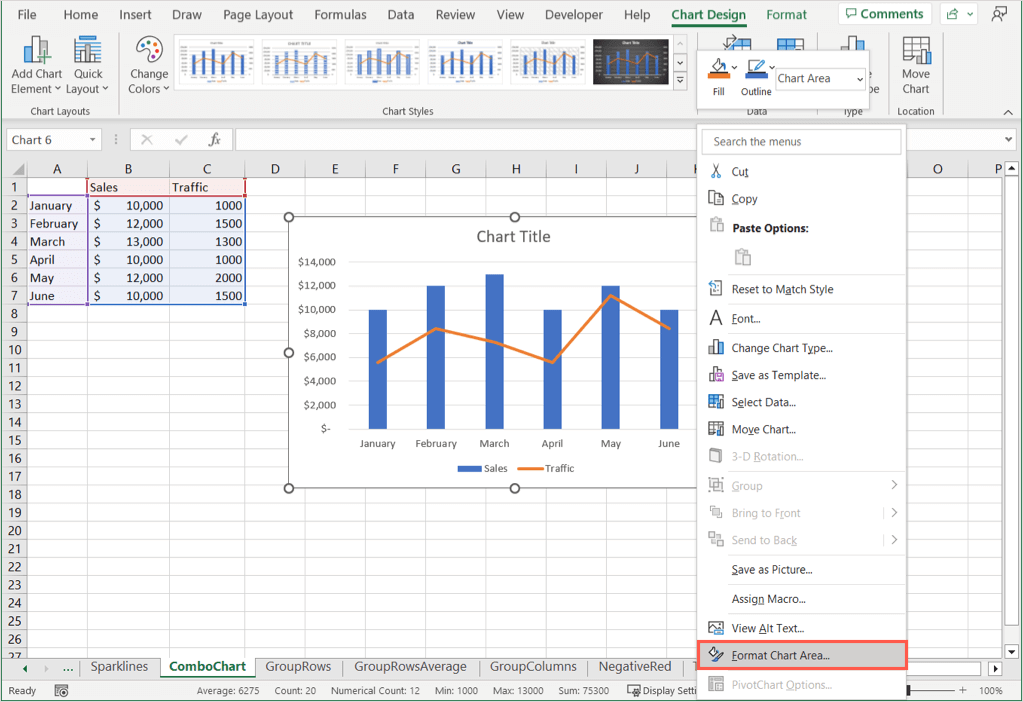Open the Page Layout ribbon tab
The image size is (1023, 702).
258,15
